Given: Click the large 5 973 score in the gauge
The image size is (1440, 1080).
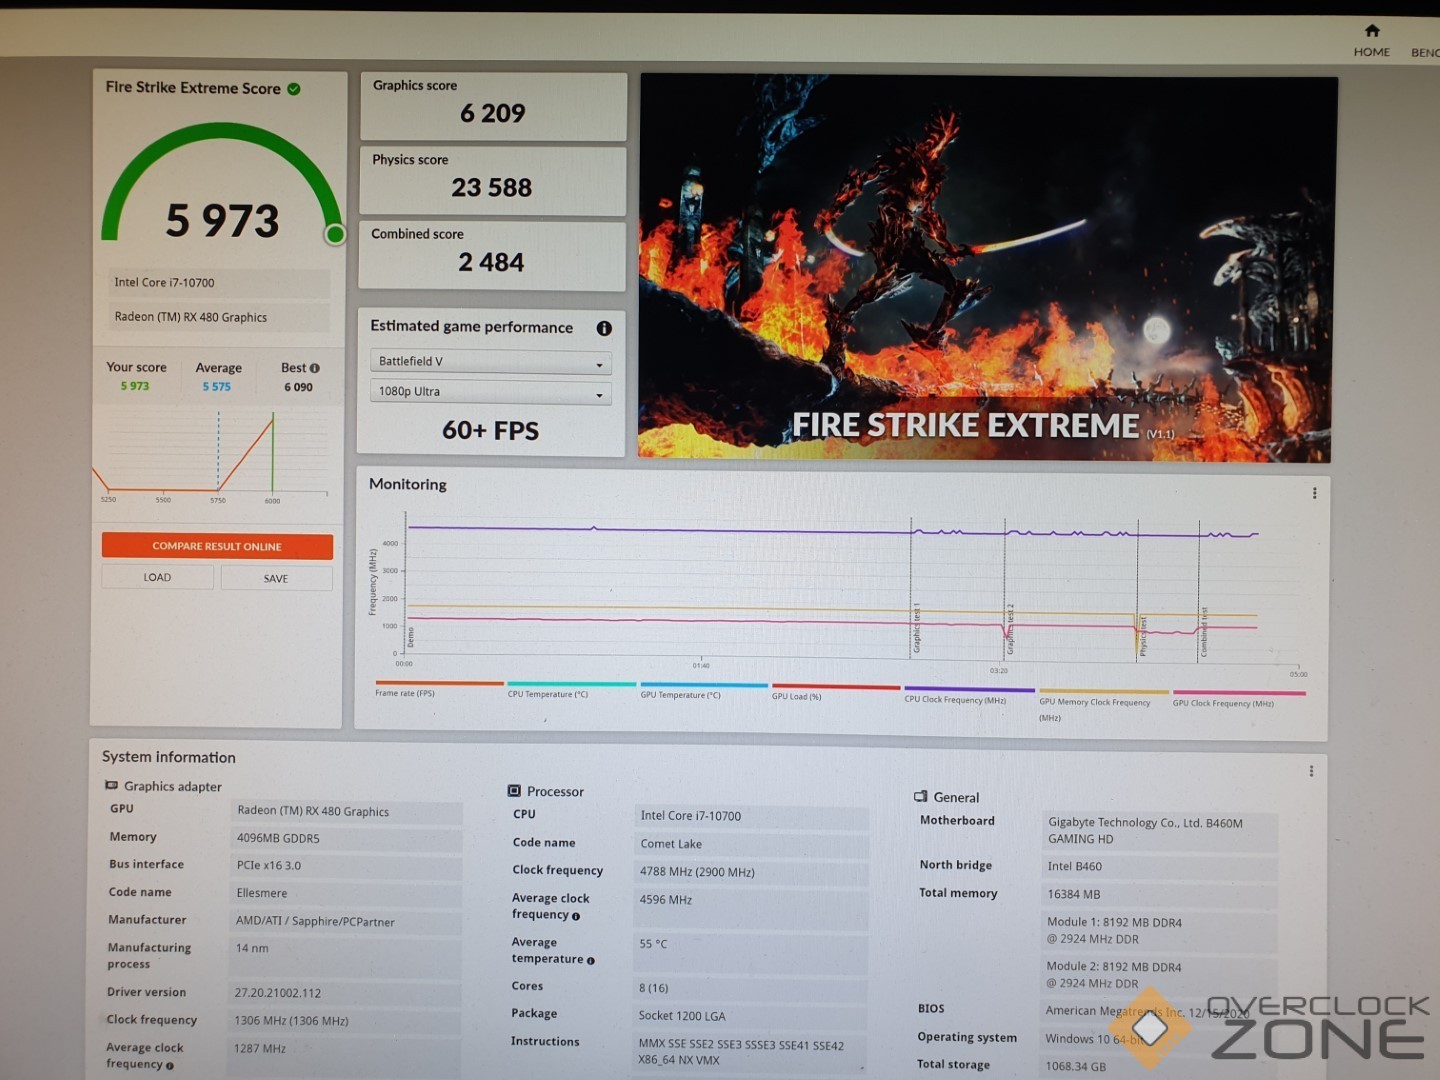Looking at the screenshot, I should click(222, 220).
